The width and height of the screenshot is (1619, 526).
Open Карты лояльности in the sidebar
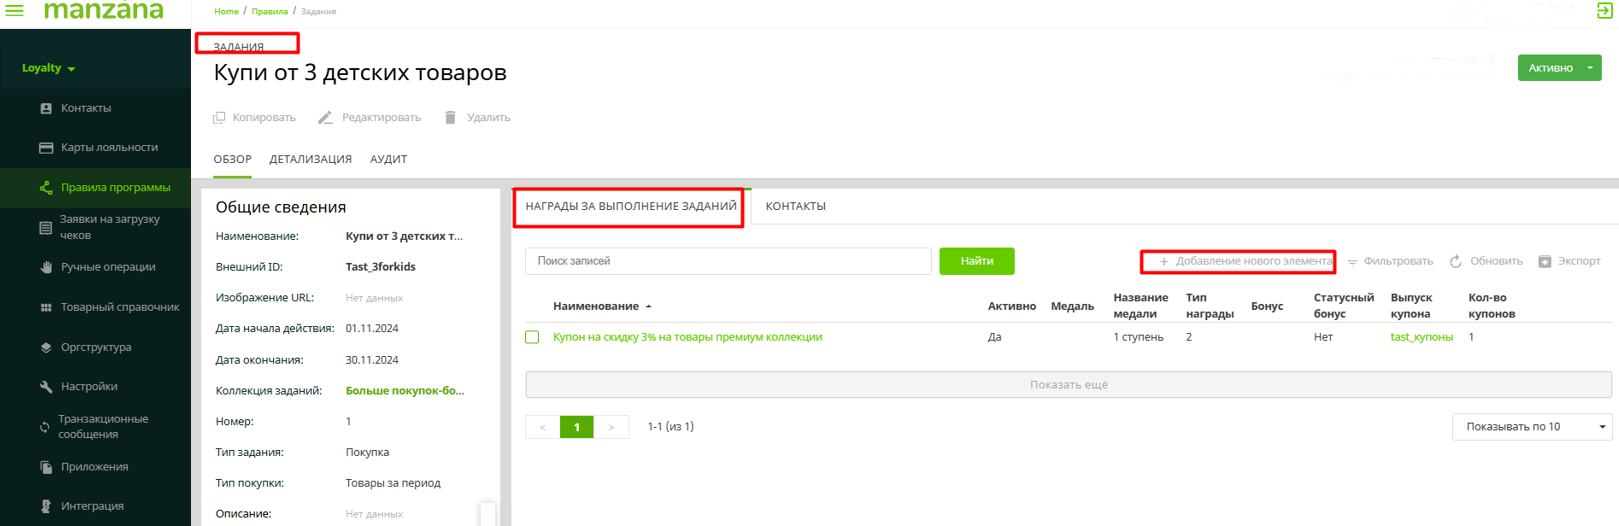coord(109,148)
